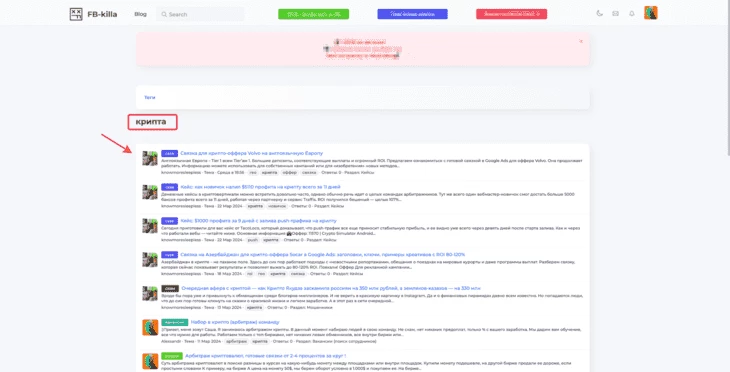Click the 'гео' tag on Volvo thread
The width and height of the screenshot is (730, 372).
click(x=253, y=172)
